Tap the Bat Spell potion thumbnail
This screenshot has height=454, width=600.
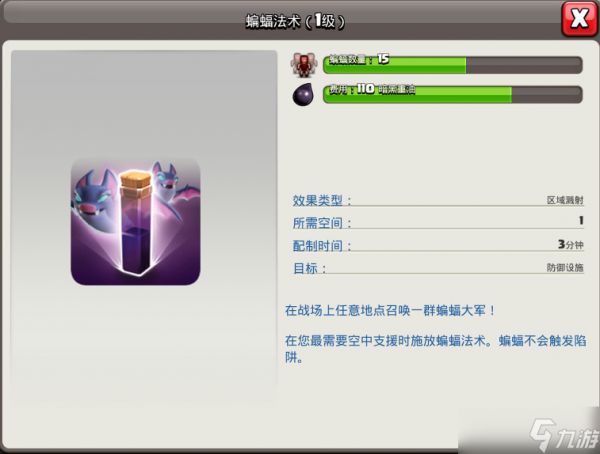click(136, 221)
